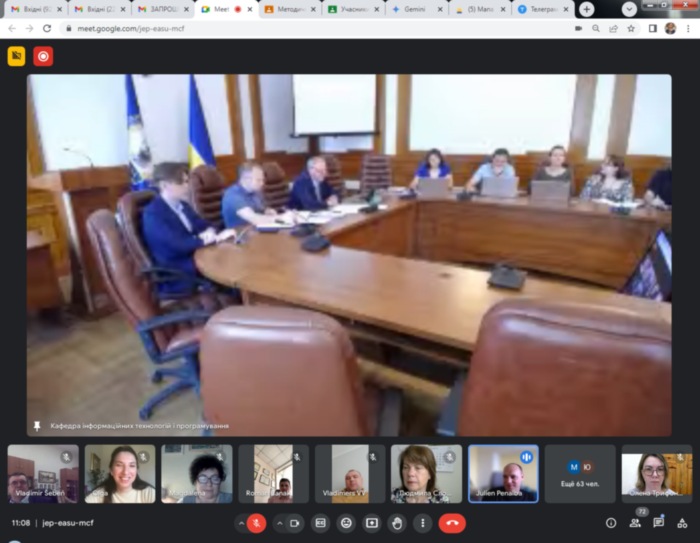Unmute the microphone in the call bar

coord(256,522)
